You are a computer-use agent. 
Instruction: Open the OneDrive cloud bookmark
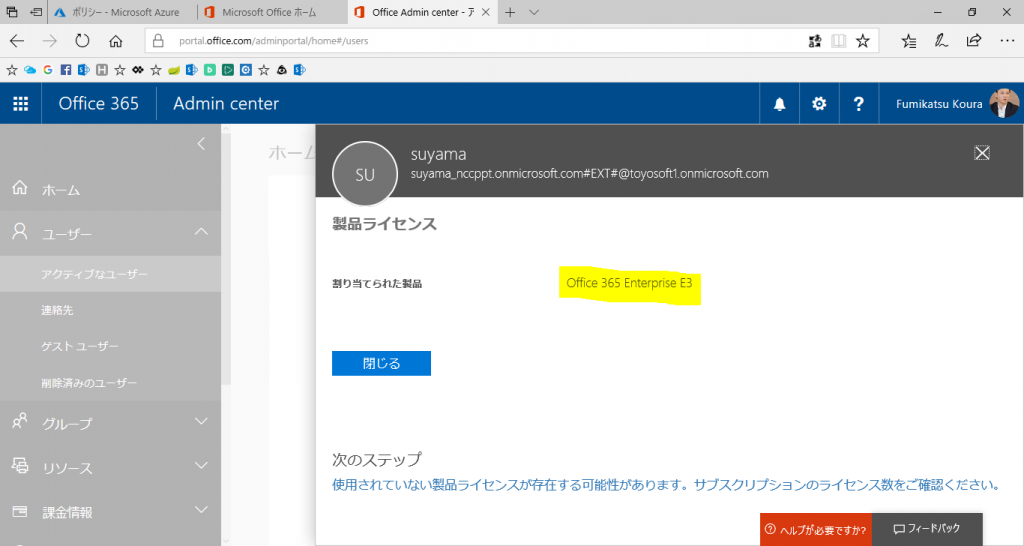pos(30,70)
